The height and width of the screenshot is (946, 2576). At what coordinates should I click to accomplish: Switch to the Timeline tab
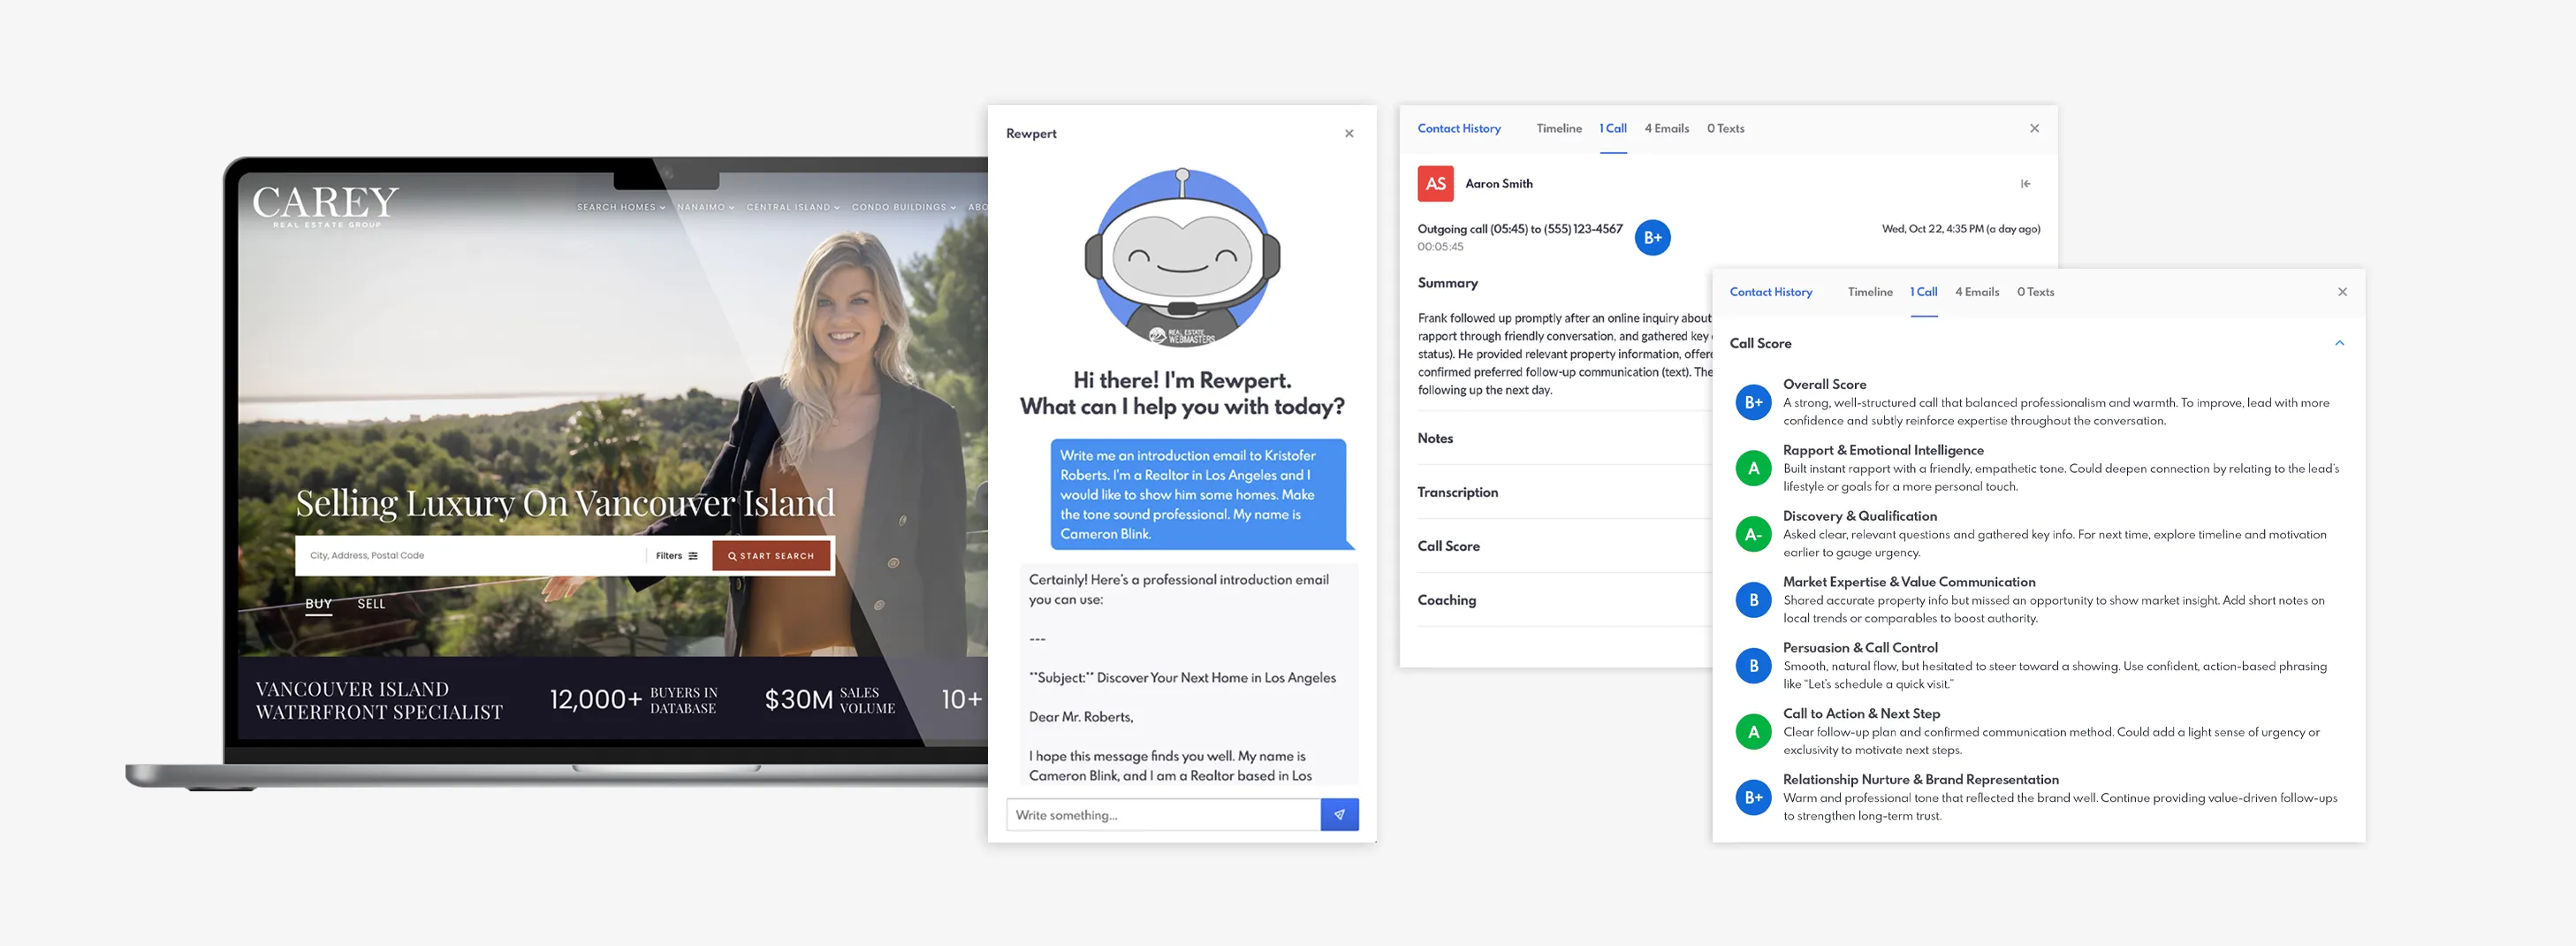click(1870, 291)
